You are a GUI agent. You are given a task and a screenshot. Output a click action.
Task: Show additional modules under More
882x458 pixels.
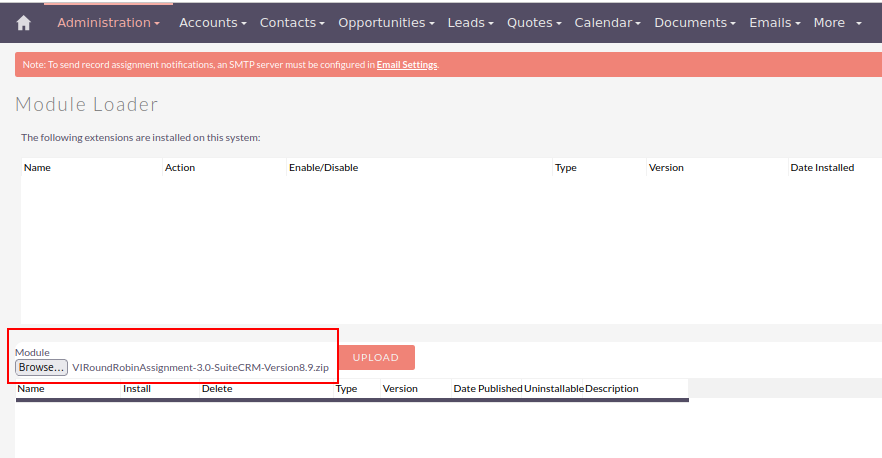coord(837,22)
